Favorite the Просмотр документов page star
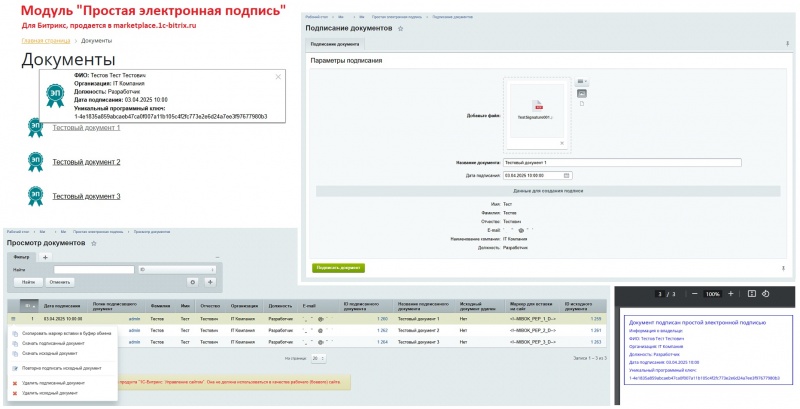This screenshot has width=800, height=409. click(x=93, y=243)
